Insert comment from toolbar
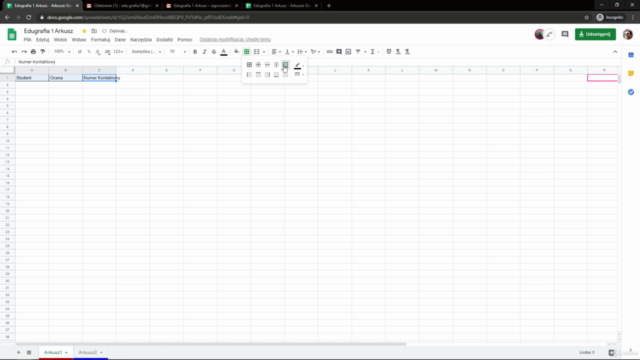The height and width of the screenshot is (360, 640). tap(339, 52)
